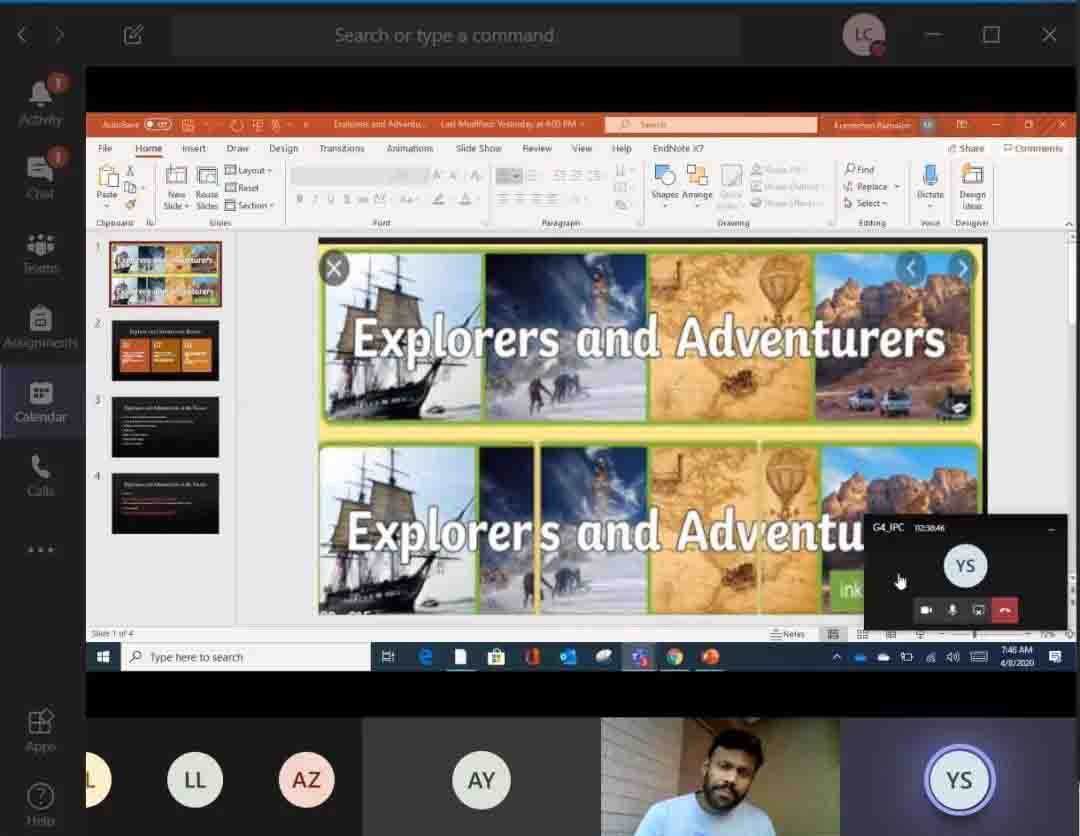Expand the Layout dropdown in Slides group
Screen dimensions: 1080x836
249,171
